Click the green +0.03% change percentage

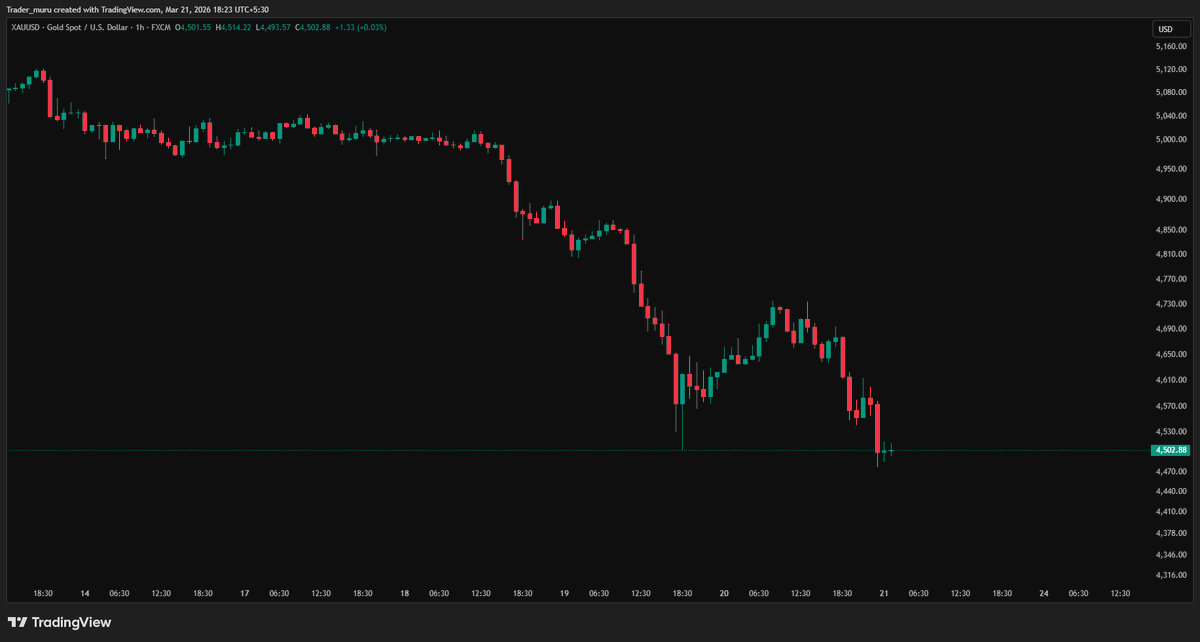[369, 28]
